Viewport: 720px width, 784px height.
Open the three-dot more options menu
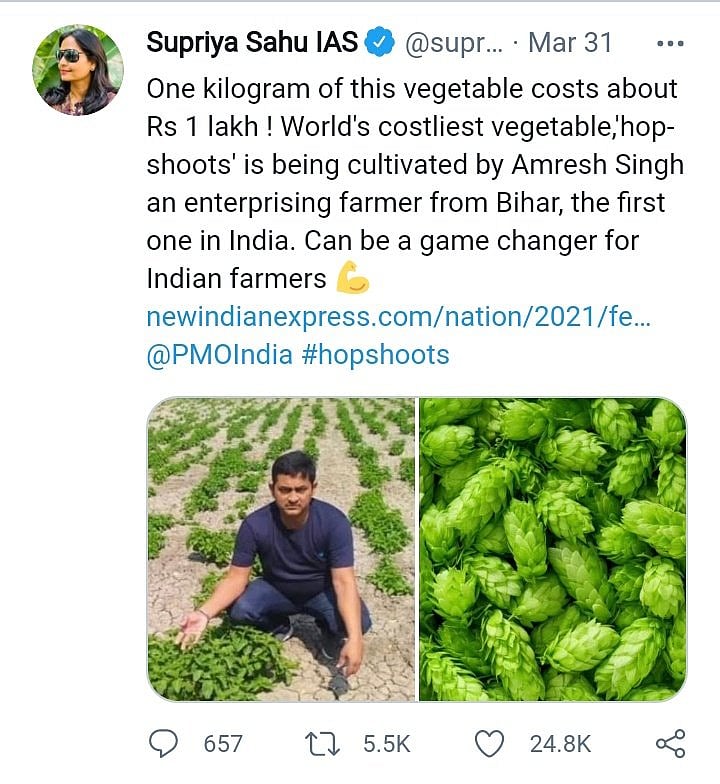click(669, 44)
